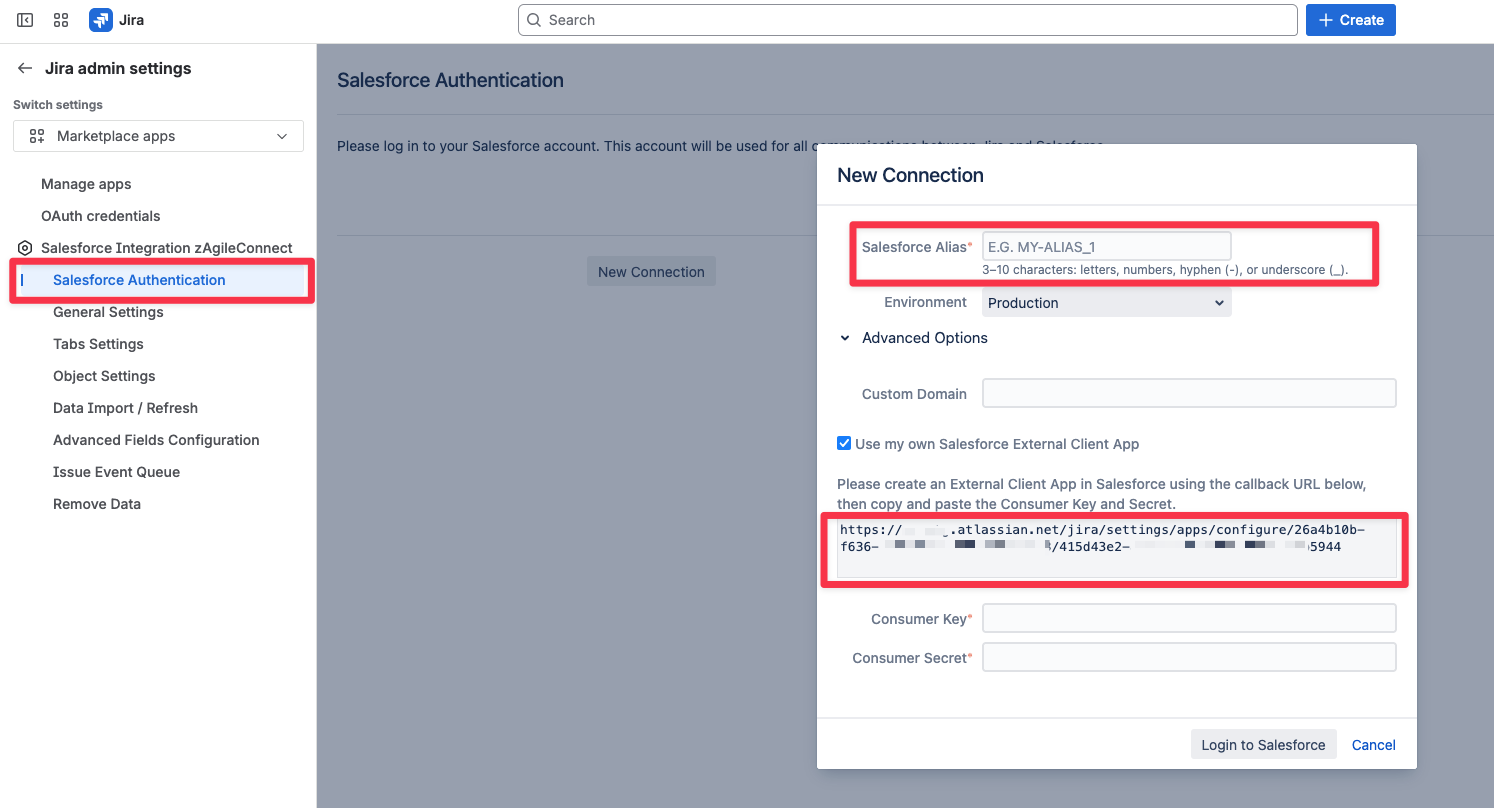Focus the Salesforce Alias field

1107,246
